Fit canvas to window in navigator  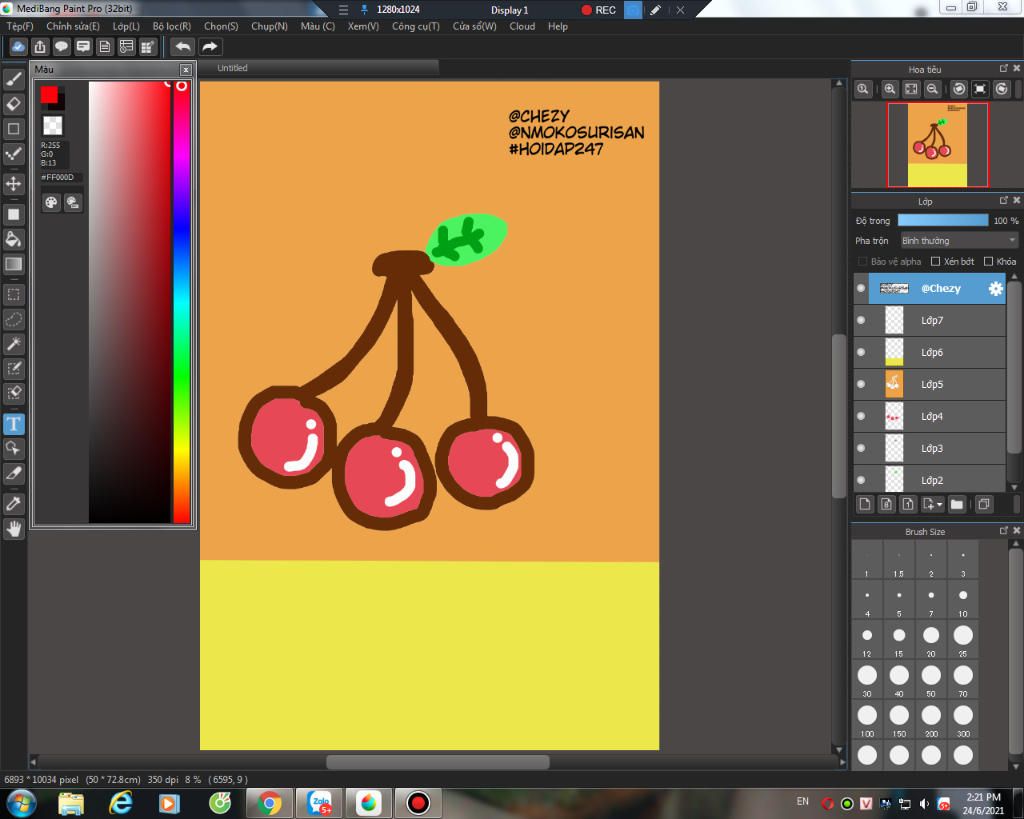pyautogui.click(x=911, y=89)
